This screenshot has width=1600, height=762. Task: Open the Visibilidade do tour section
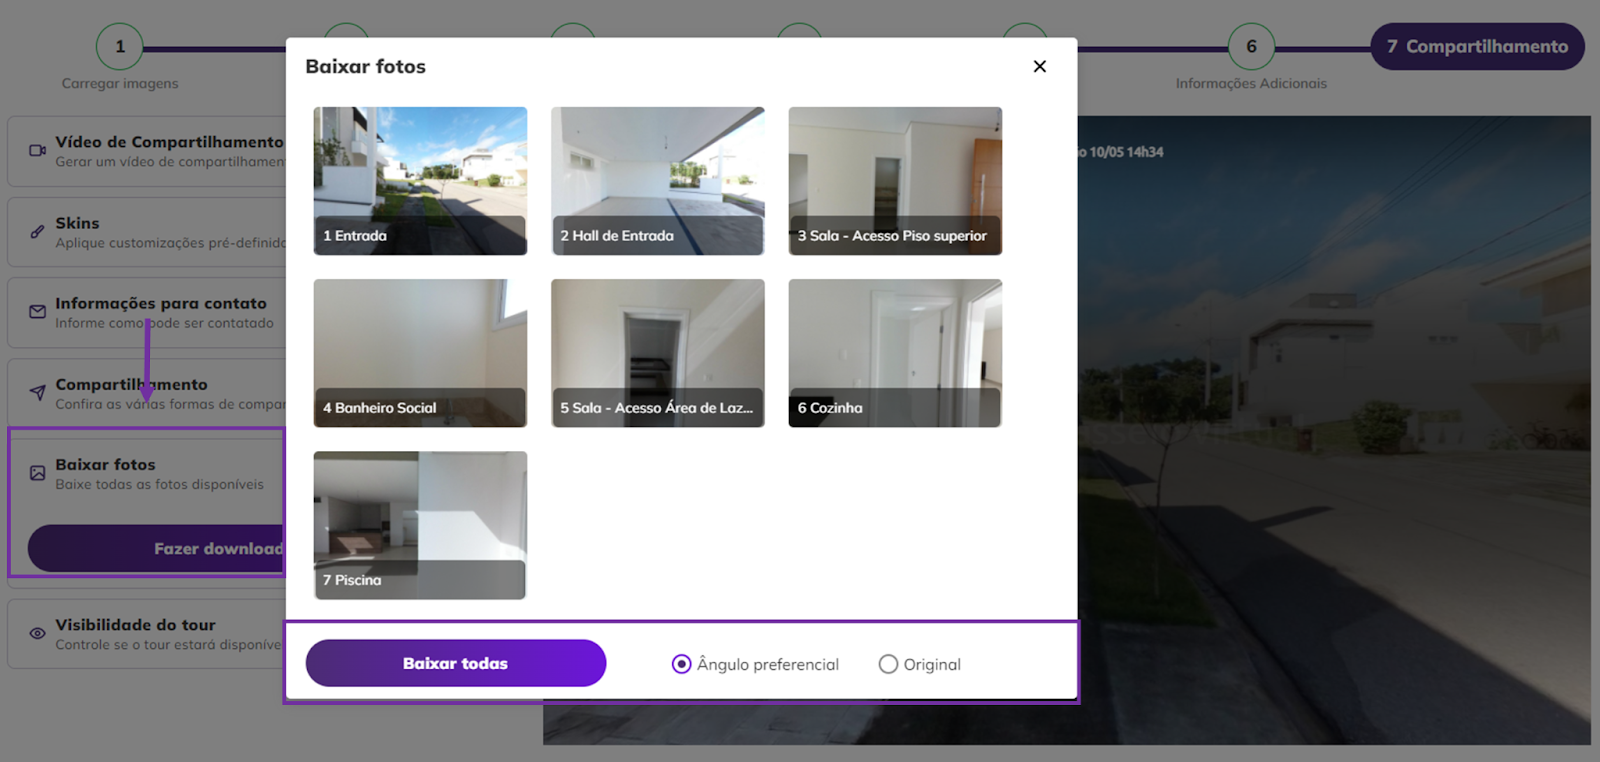(x=147, y=633)
